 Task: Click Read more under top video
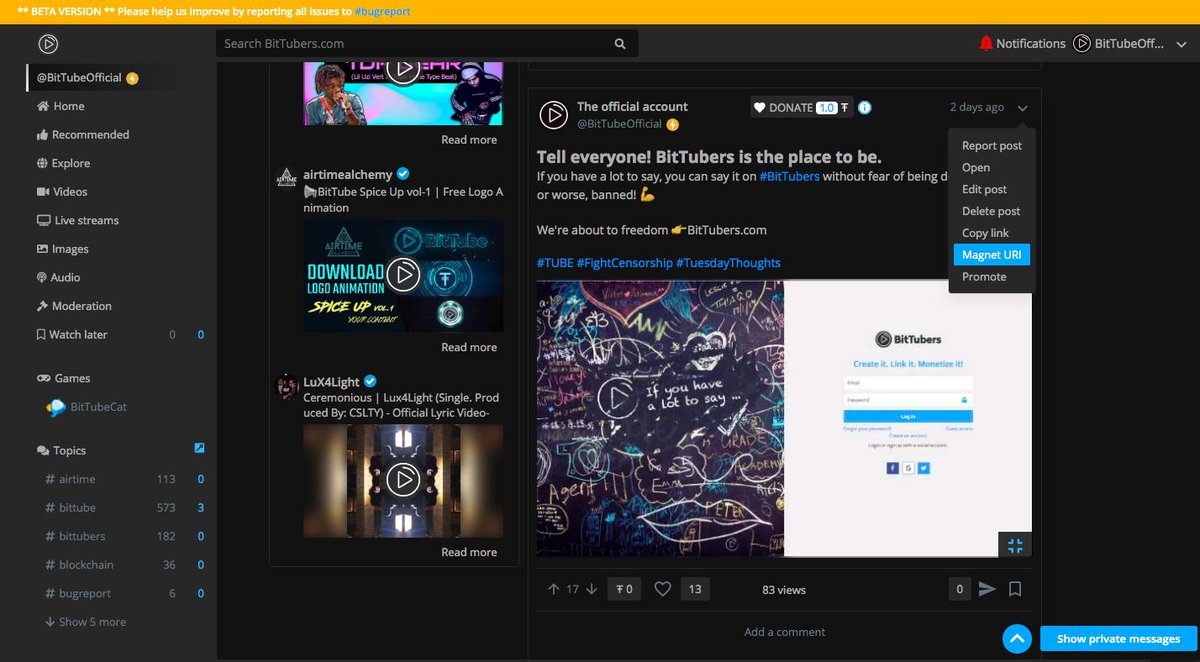pyautogui.click(x=469, y=140)
